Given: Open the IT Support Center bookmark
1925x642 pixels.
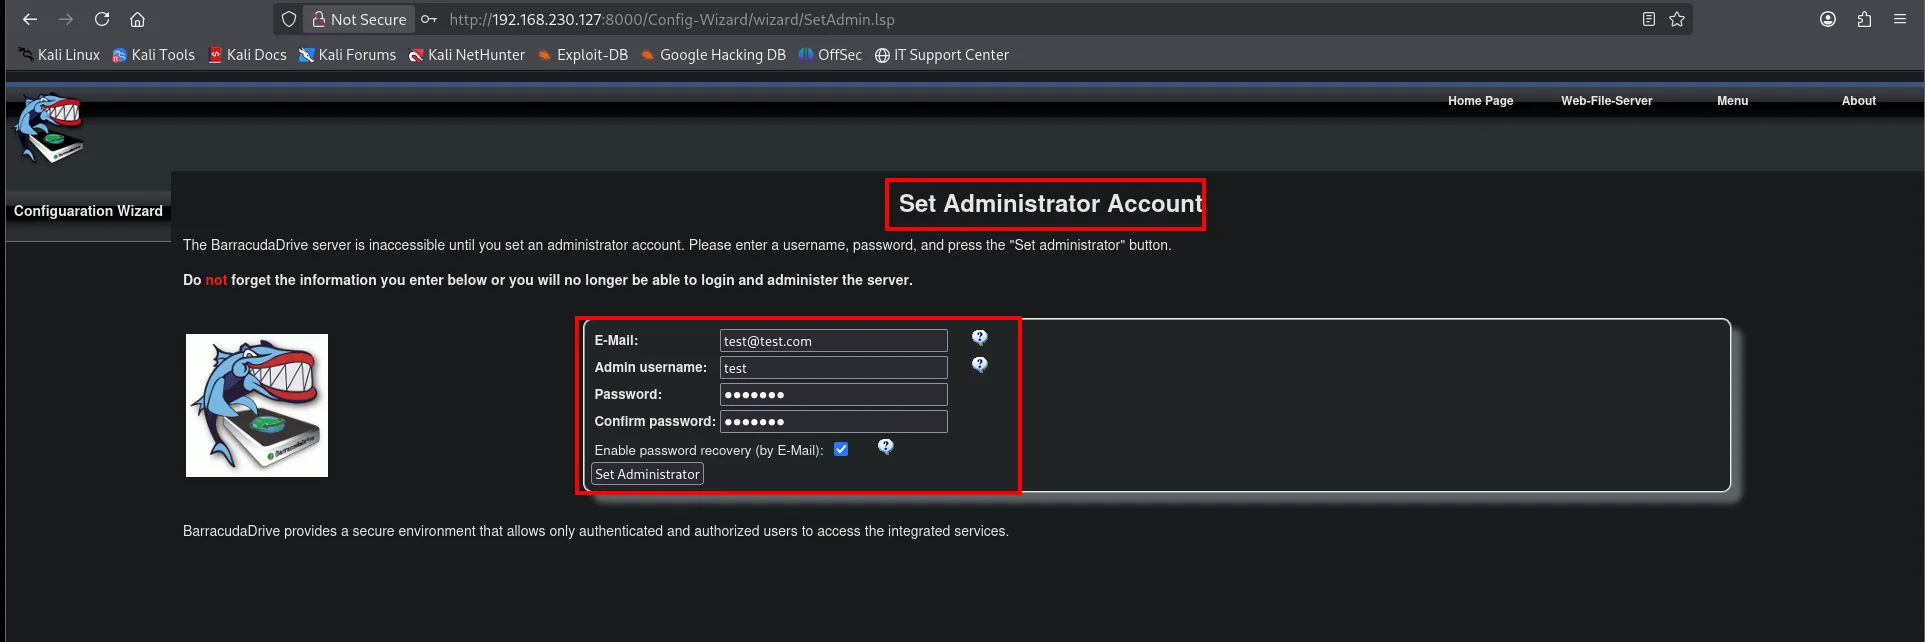Looking at the screenshot, I should click(941, 55).
